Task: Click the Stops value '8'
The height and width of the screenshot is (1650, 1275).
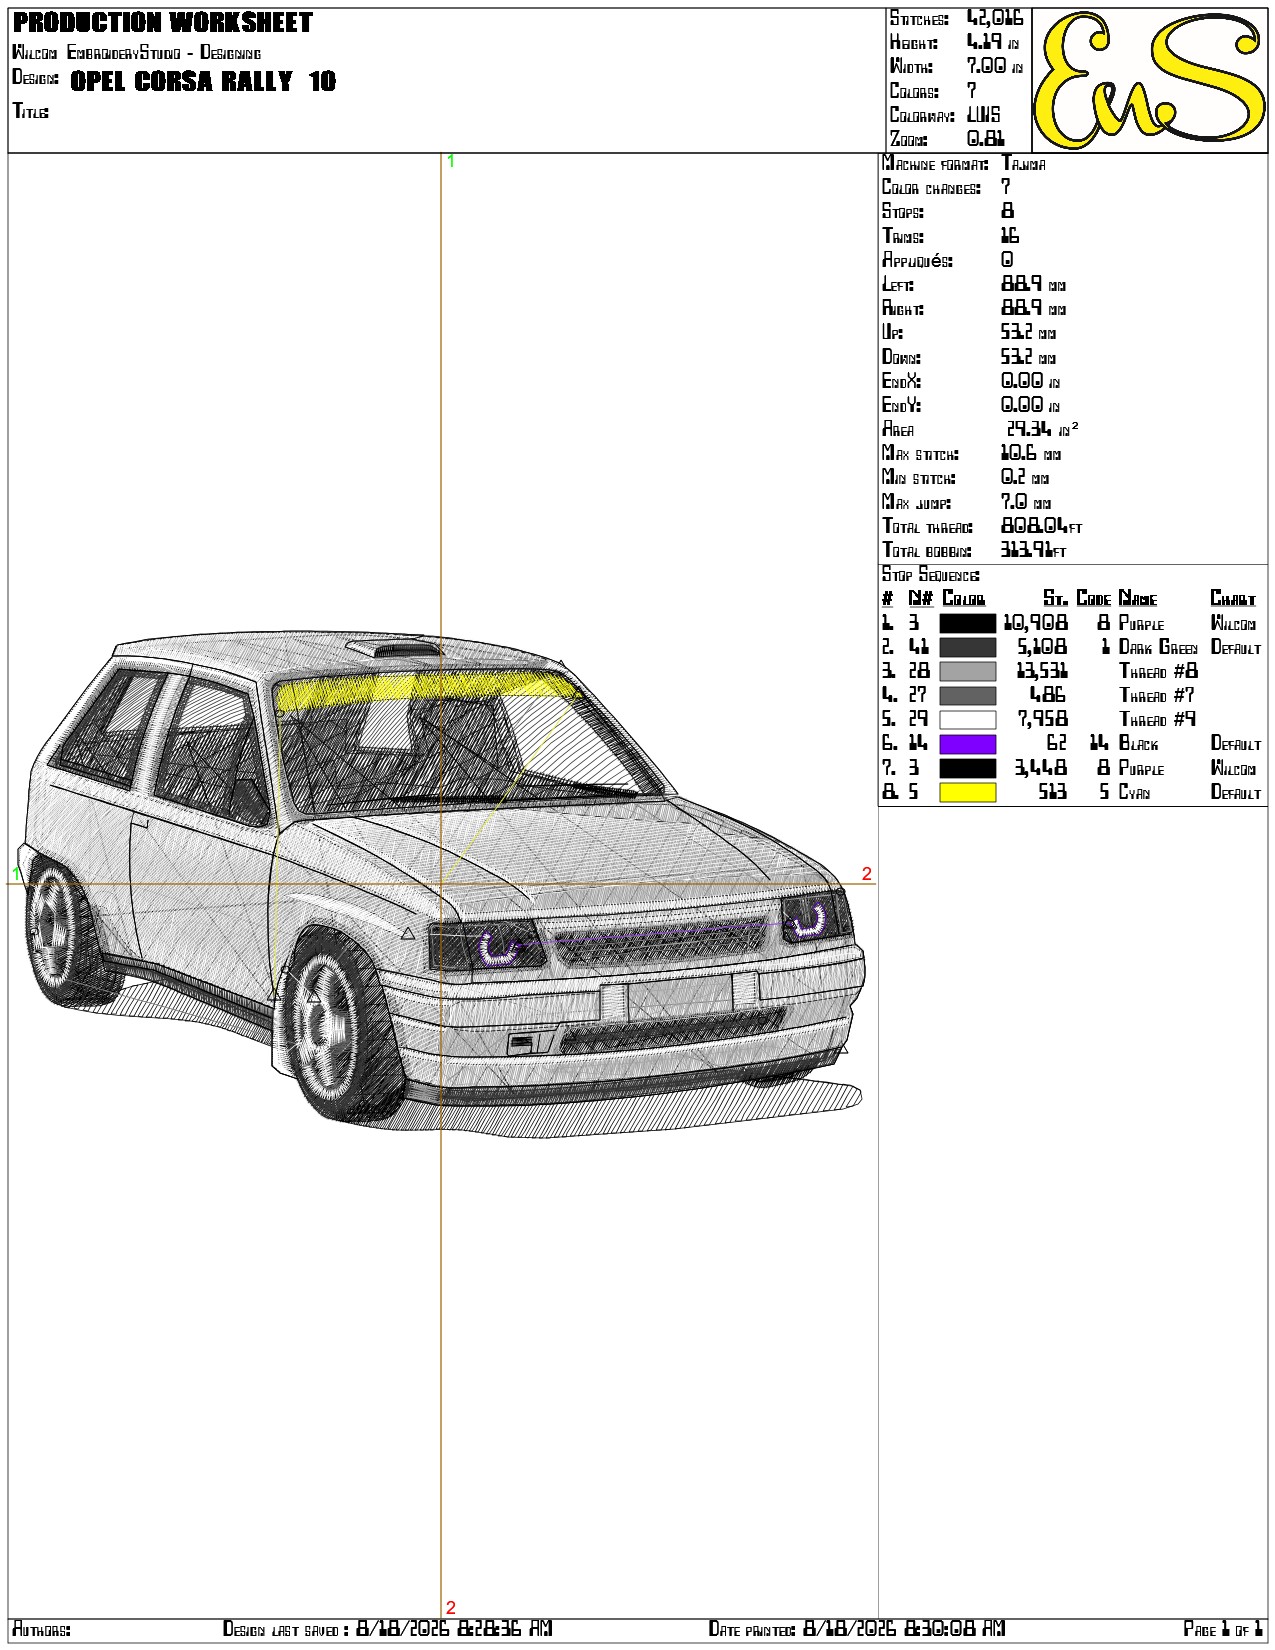Action: [x=1007, y=211]
